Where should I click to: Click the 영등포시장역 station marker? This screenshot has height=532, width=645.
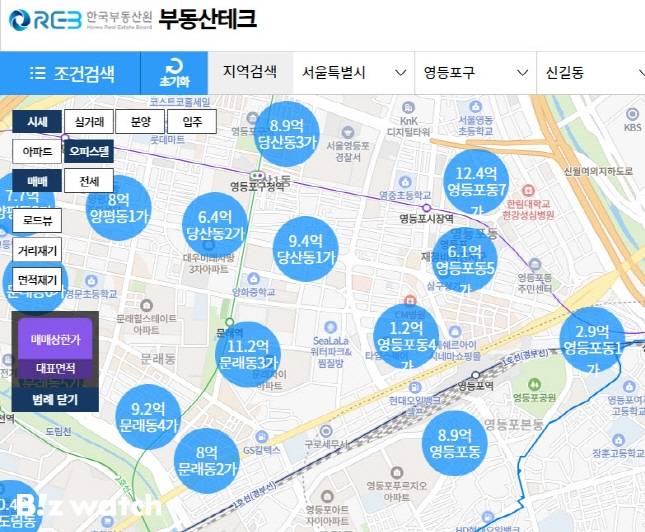tap(427, 207)
